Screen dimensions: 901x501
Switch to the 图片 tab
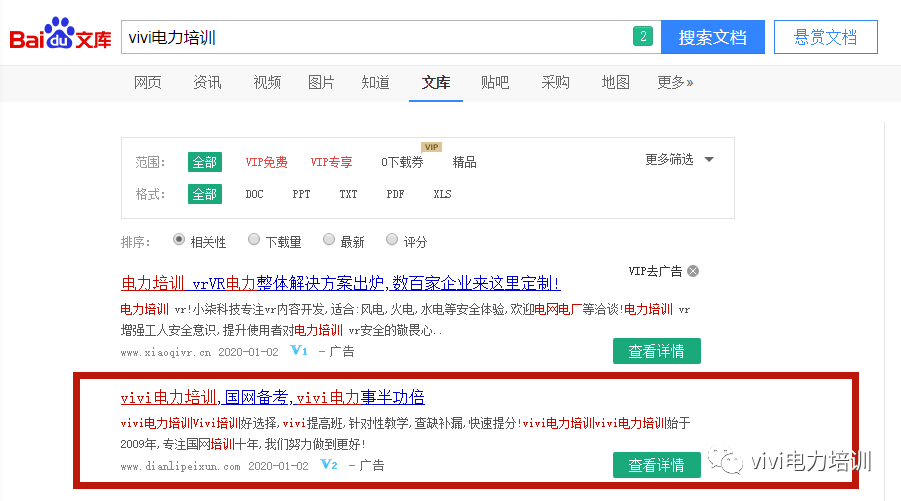click(x=321, y=83)
